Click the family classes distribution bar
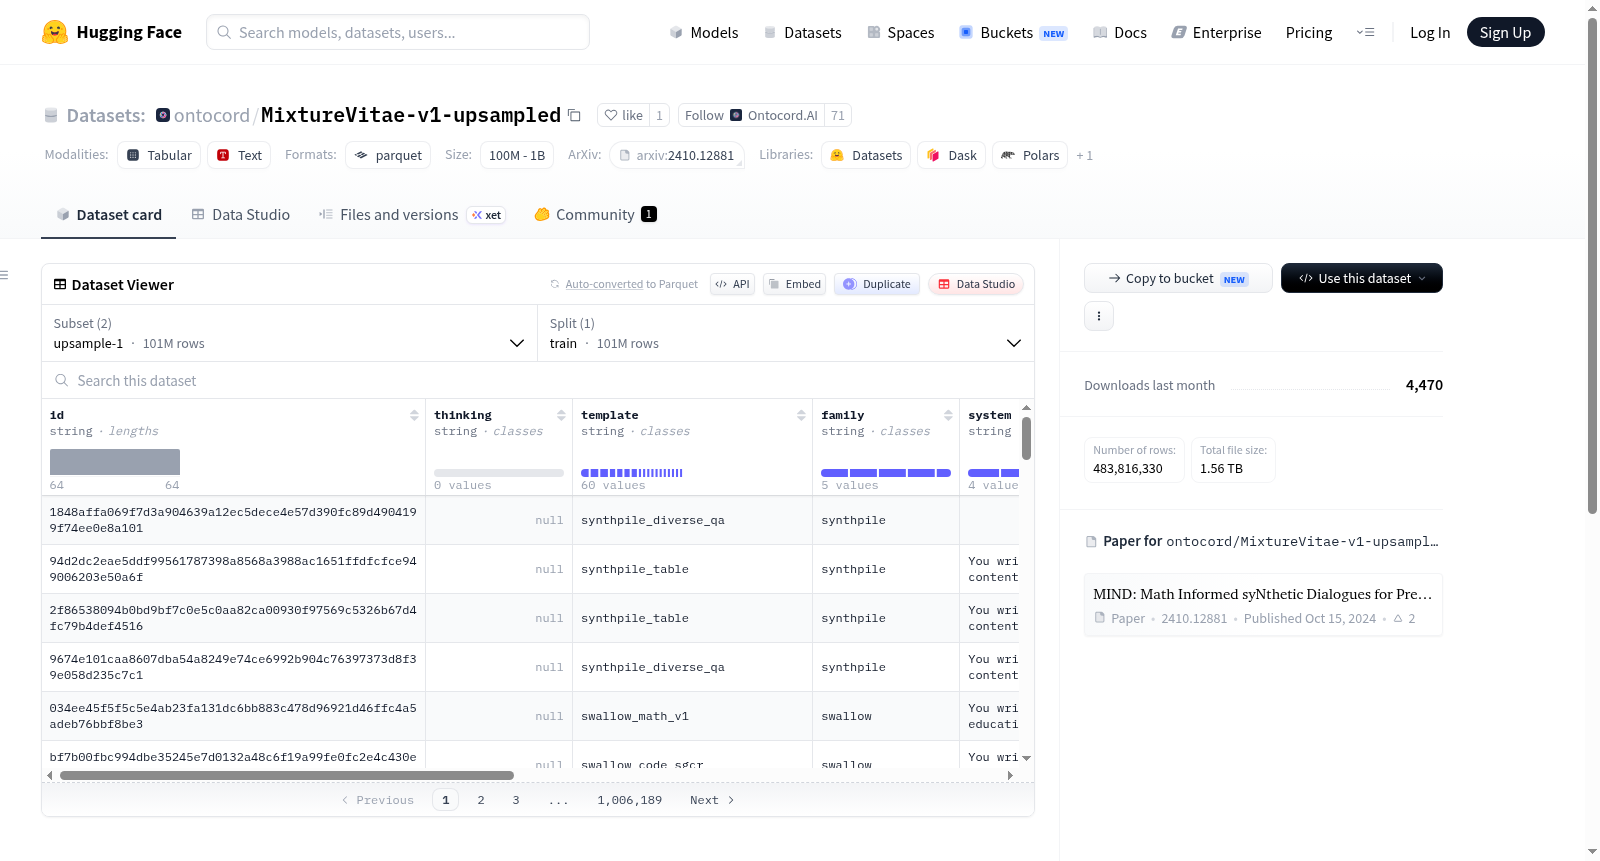The width and height of the screenshot is (1600, 861). click(886, 473)
